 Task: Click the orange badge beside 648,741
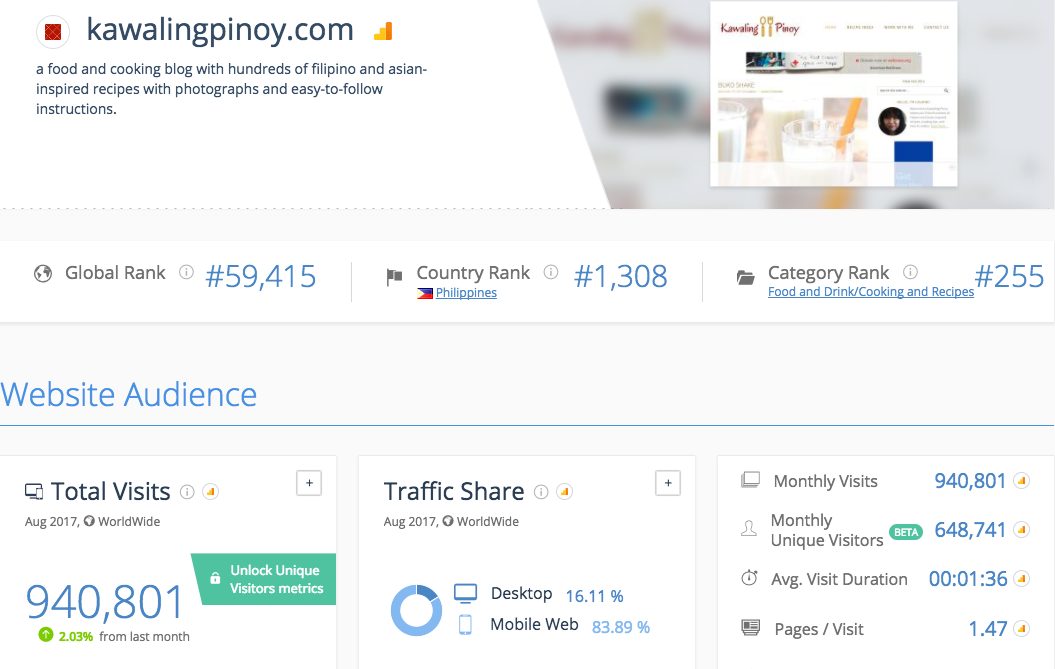point(1021,530)
